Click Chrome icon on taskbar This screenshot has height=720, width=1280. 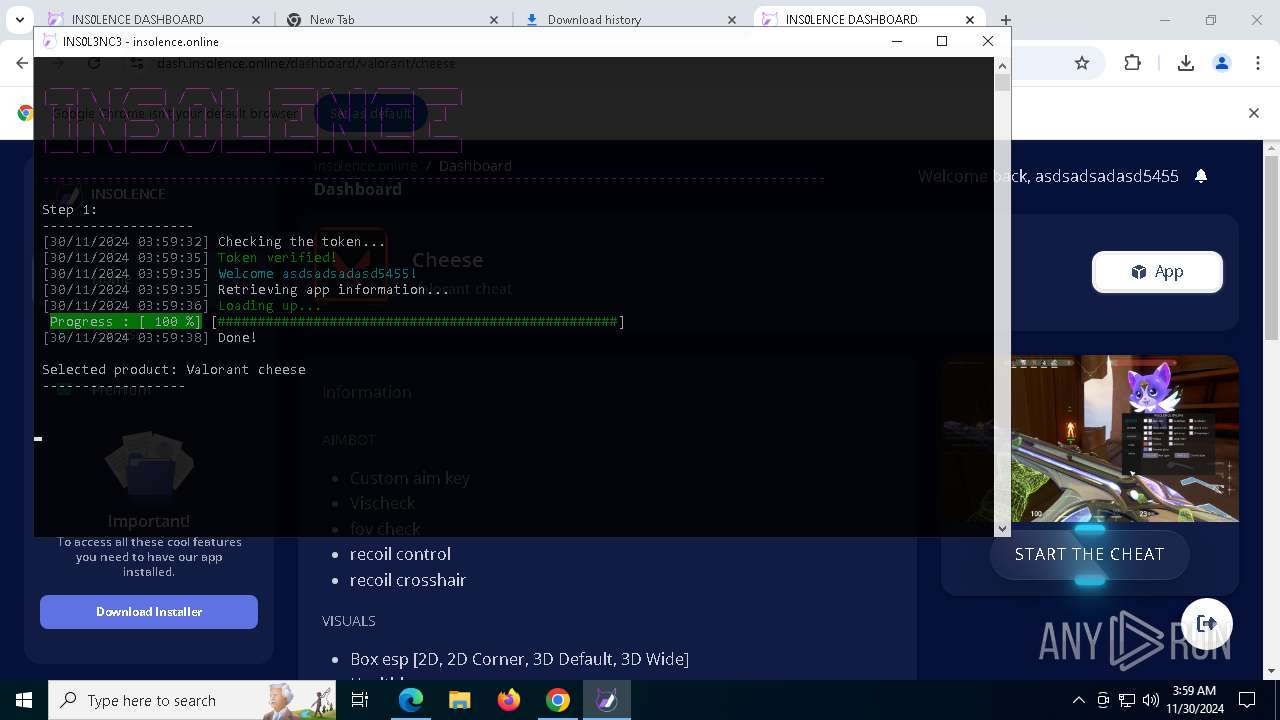tap(558, 700)
